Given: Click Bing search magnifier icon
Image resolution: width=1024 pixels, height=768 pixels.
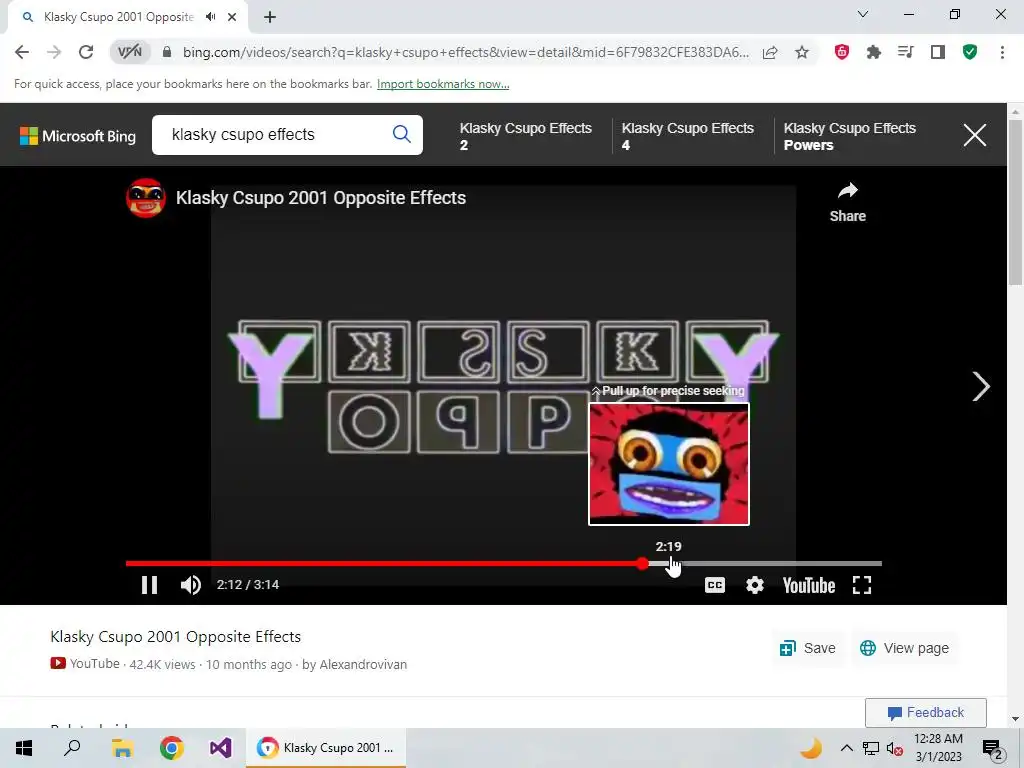Looking at the screenshot, I should [402, 134].
